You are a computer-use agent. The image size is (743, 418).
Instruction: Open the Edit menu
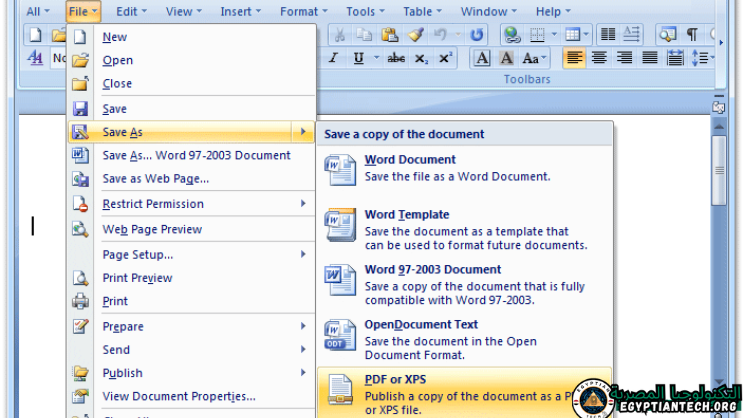tap(132, 11)
